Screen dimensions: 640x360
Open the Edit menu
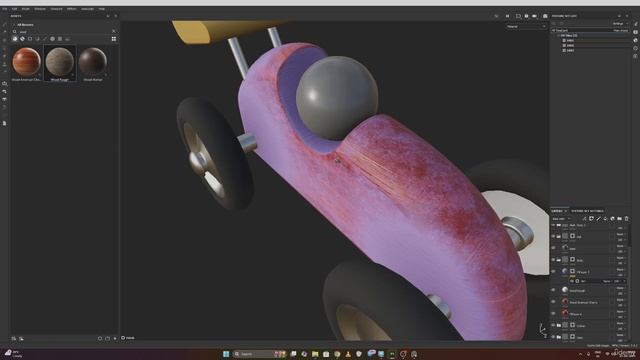coord(15,9)
